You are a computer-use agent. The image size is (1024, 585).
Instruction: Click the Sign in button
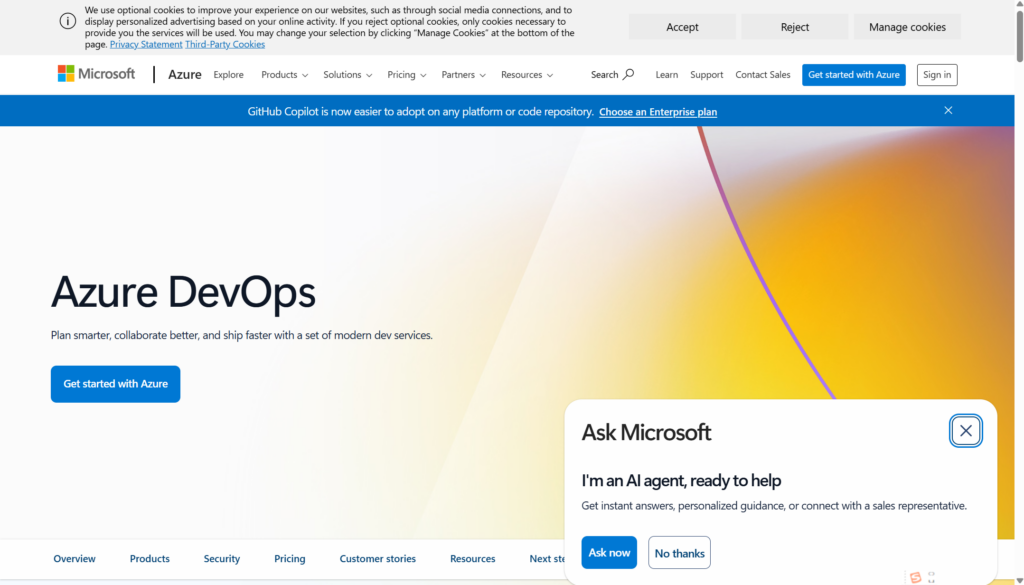(x=937, y=74)
